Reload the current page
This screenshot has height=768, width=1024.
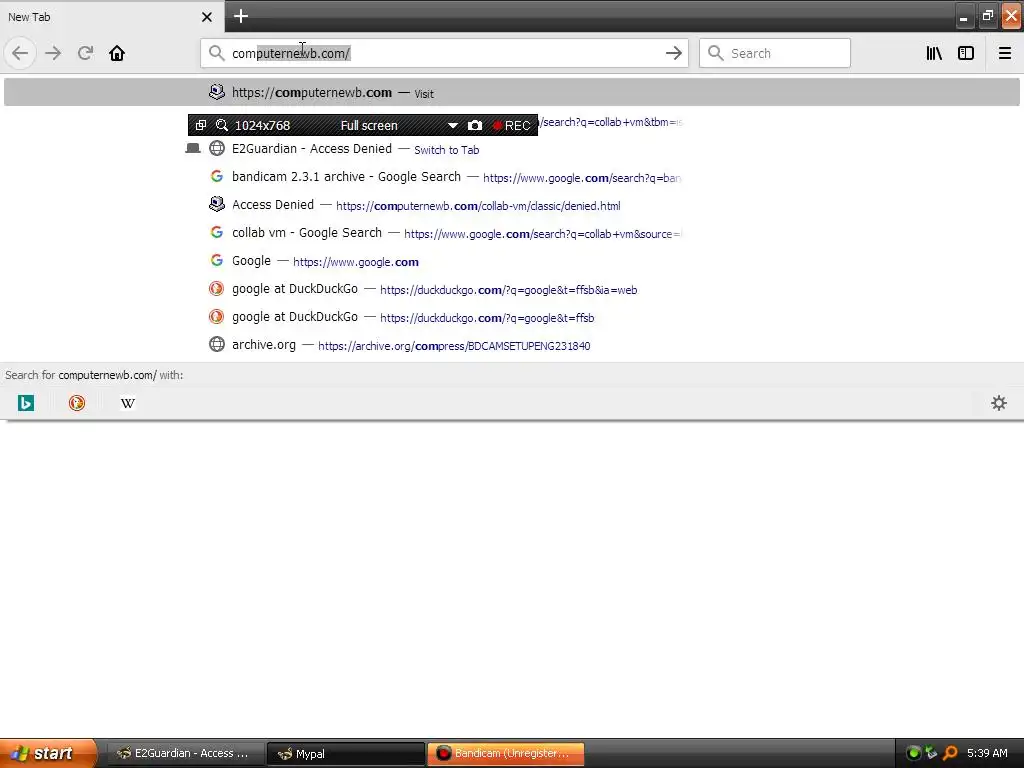[85, 53]
